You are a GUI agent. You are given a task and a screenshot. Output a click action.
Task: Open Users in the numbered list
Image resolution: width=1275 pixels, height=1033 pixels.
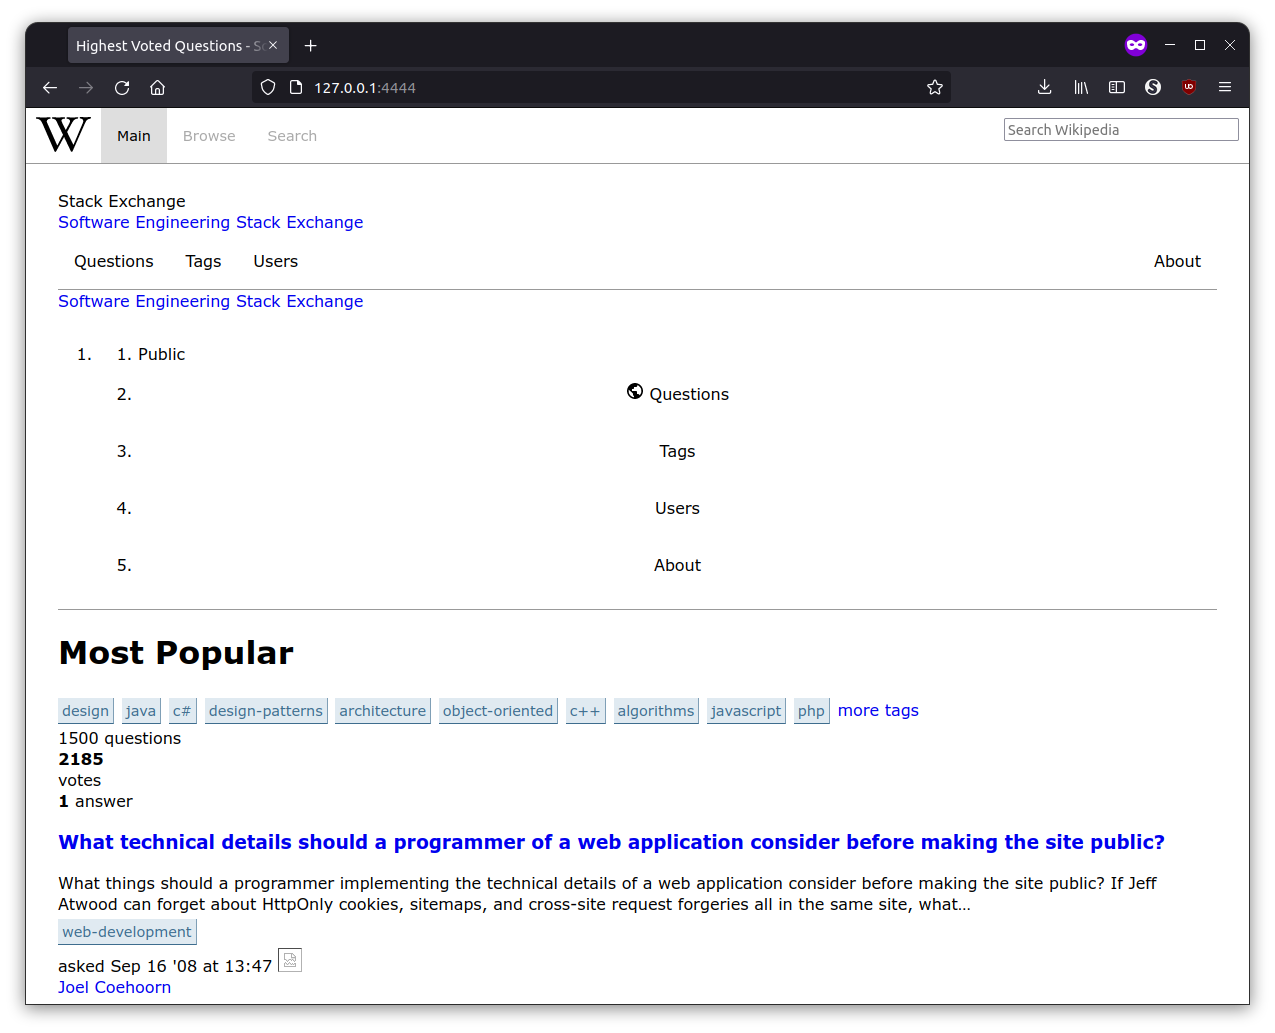(x=677, y=508)
